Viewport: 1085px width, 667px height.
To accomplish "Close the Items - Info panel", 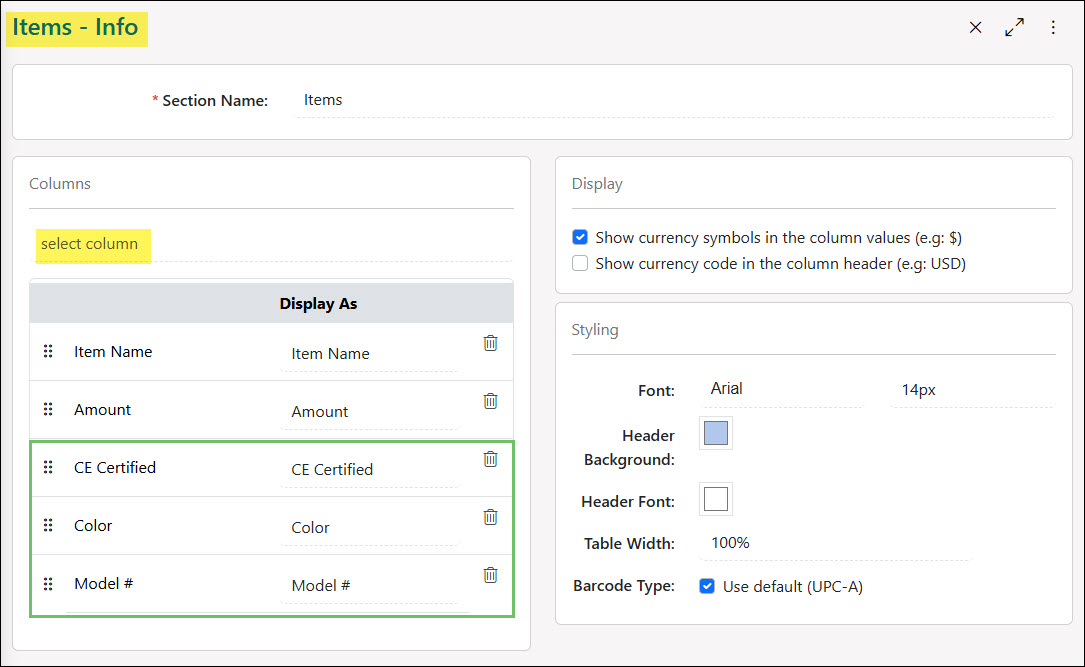I will point(976,28).
